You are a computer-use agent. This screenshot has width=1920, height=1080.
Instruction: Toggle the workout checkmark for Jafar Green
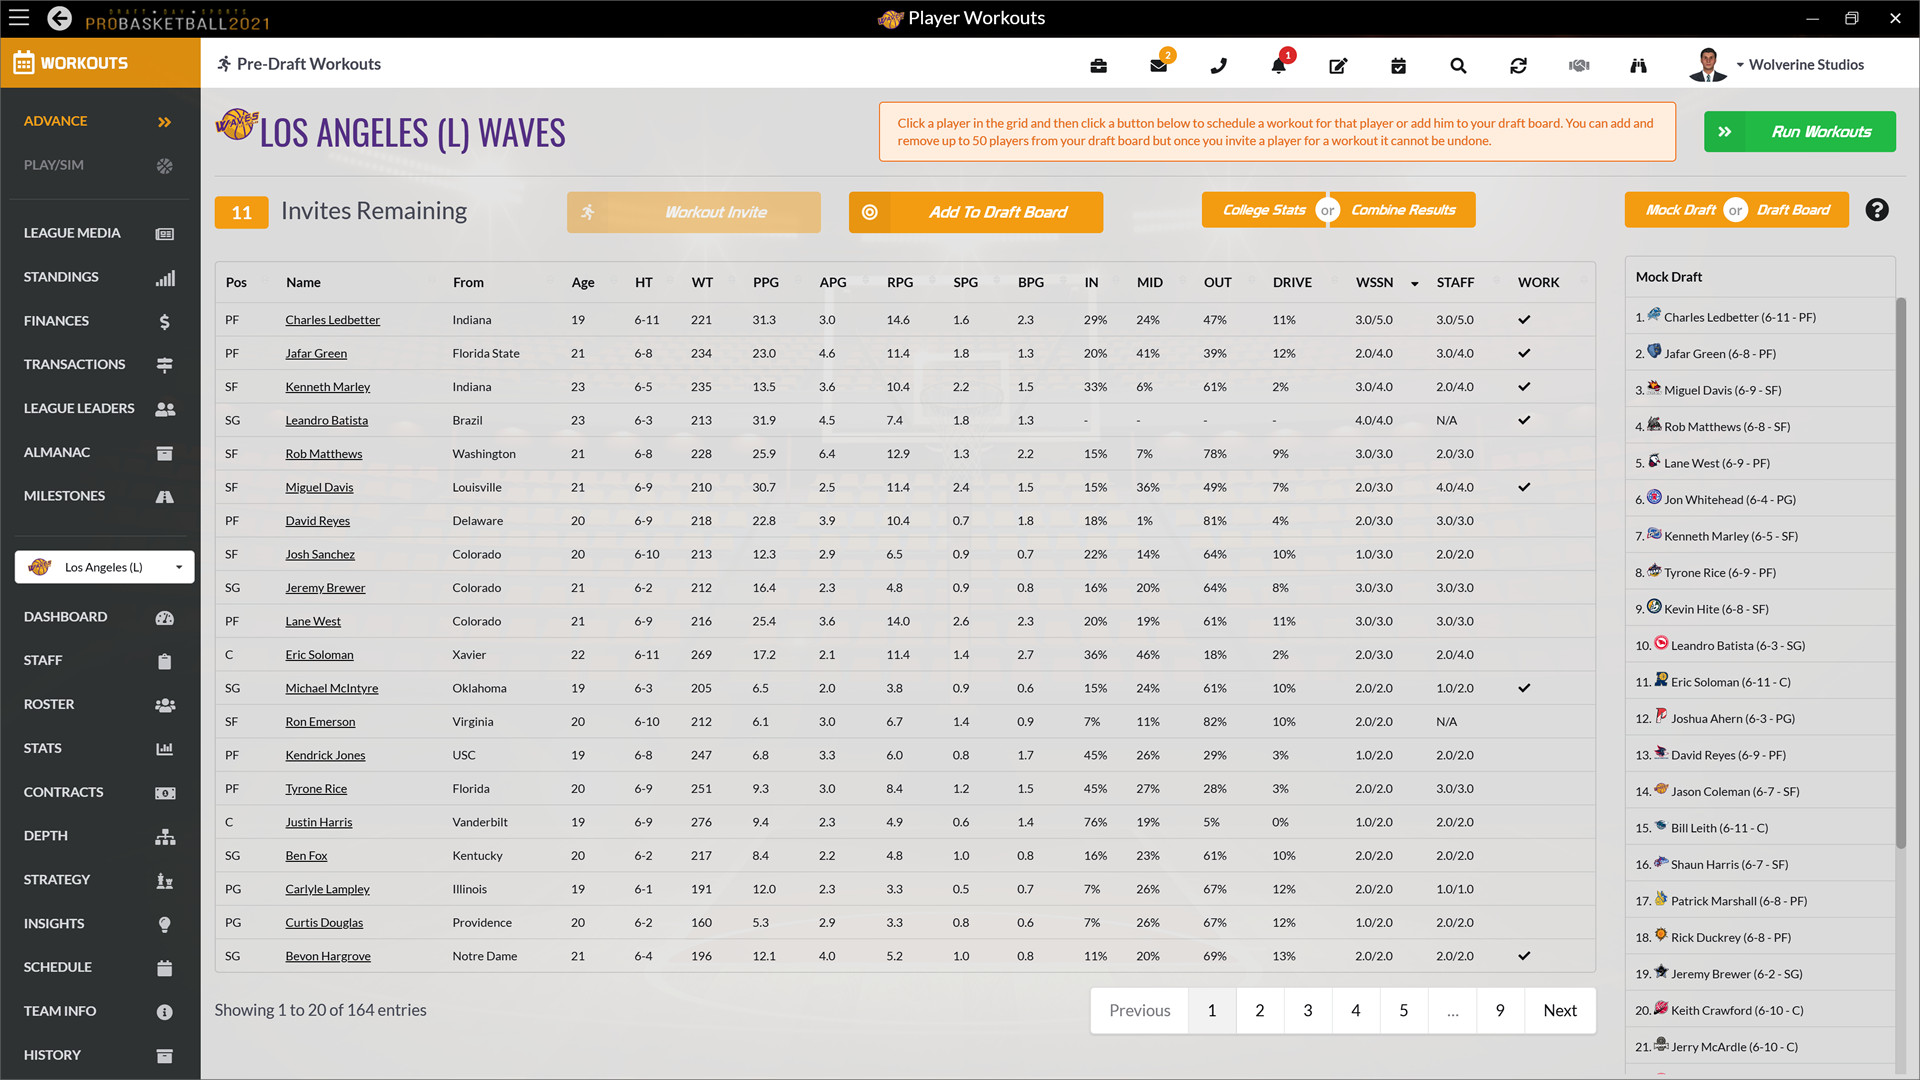click(1524, 353)
